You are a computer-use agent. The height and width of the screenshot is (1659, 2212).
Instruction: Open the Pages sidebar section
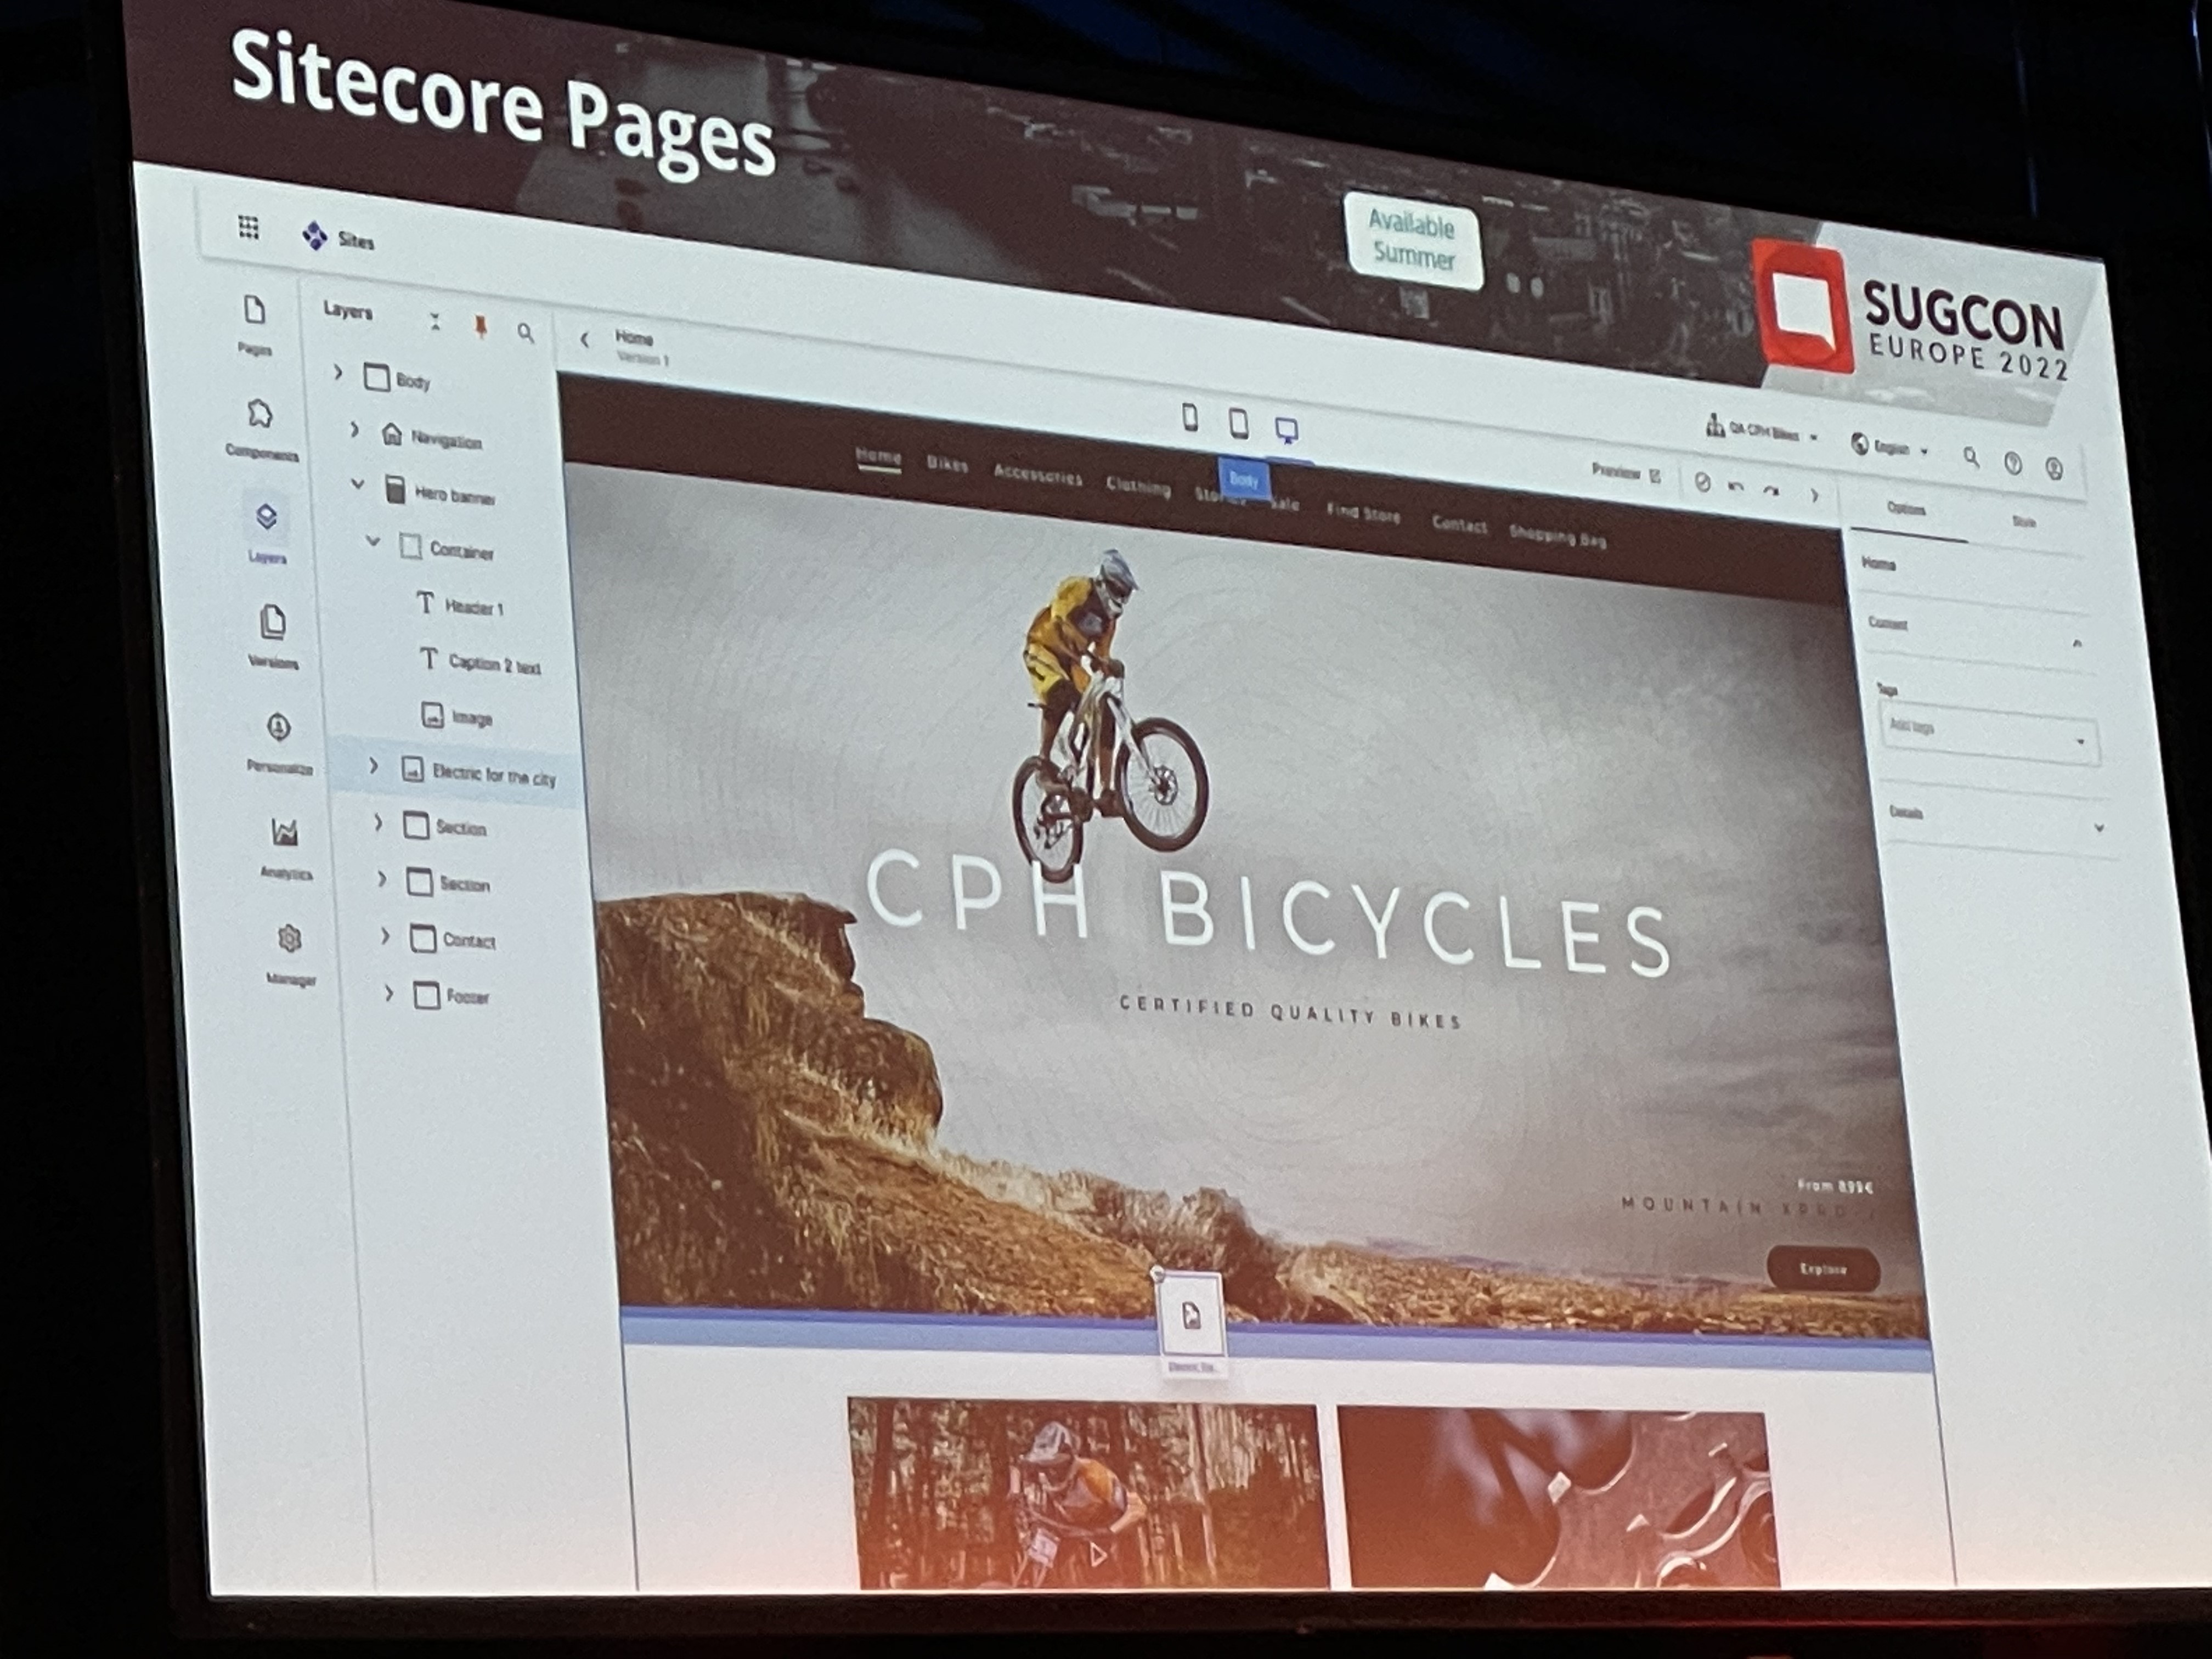(x=254, y=325)
